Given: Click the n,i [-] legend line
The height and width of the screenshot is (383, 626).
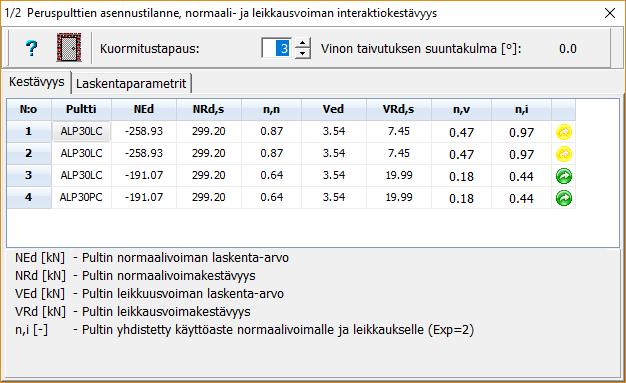Looking at the screenshot, I should [244, 330].
